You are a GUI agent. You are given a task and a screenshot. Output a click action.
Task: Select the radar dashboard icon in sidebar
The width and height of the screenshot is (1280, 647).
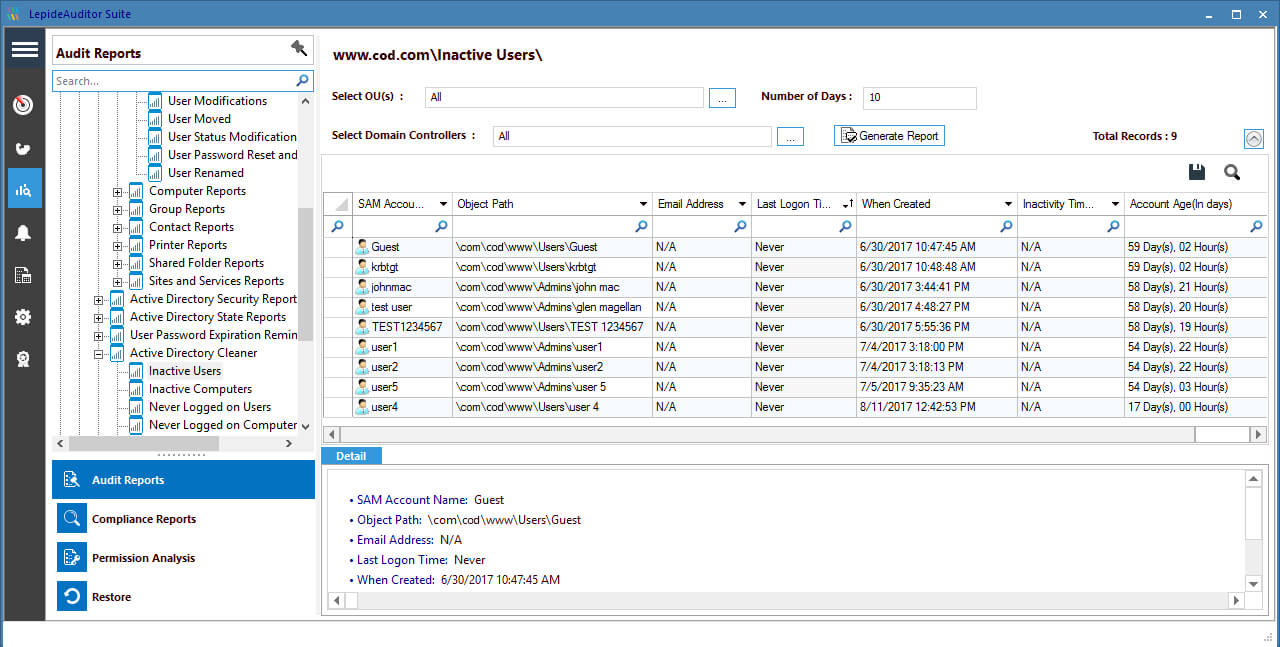click(x=23, y=104)
